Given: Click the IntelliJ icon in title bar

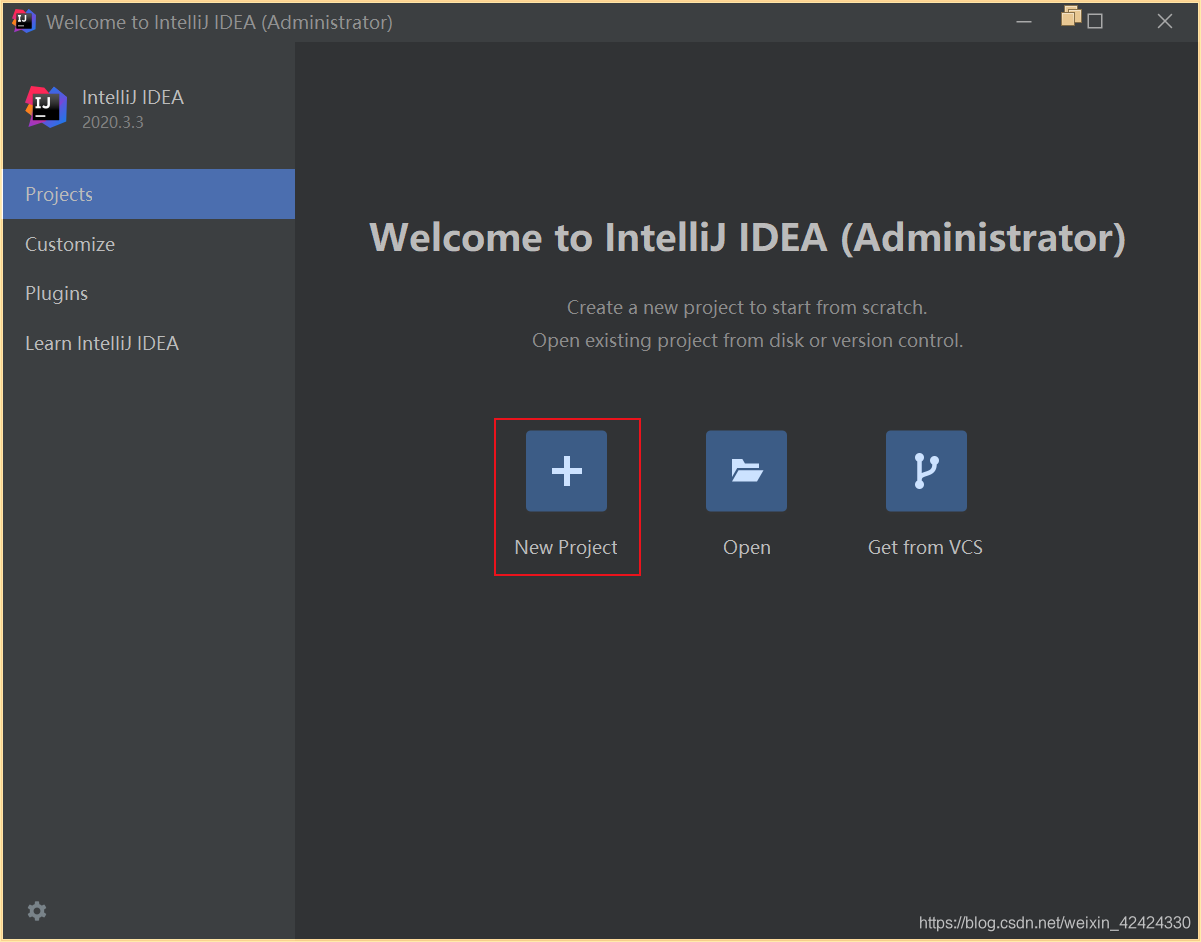Looking at the screenshot, I should coord(24,21).
